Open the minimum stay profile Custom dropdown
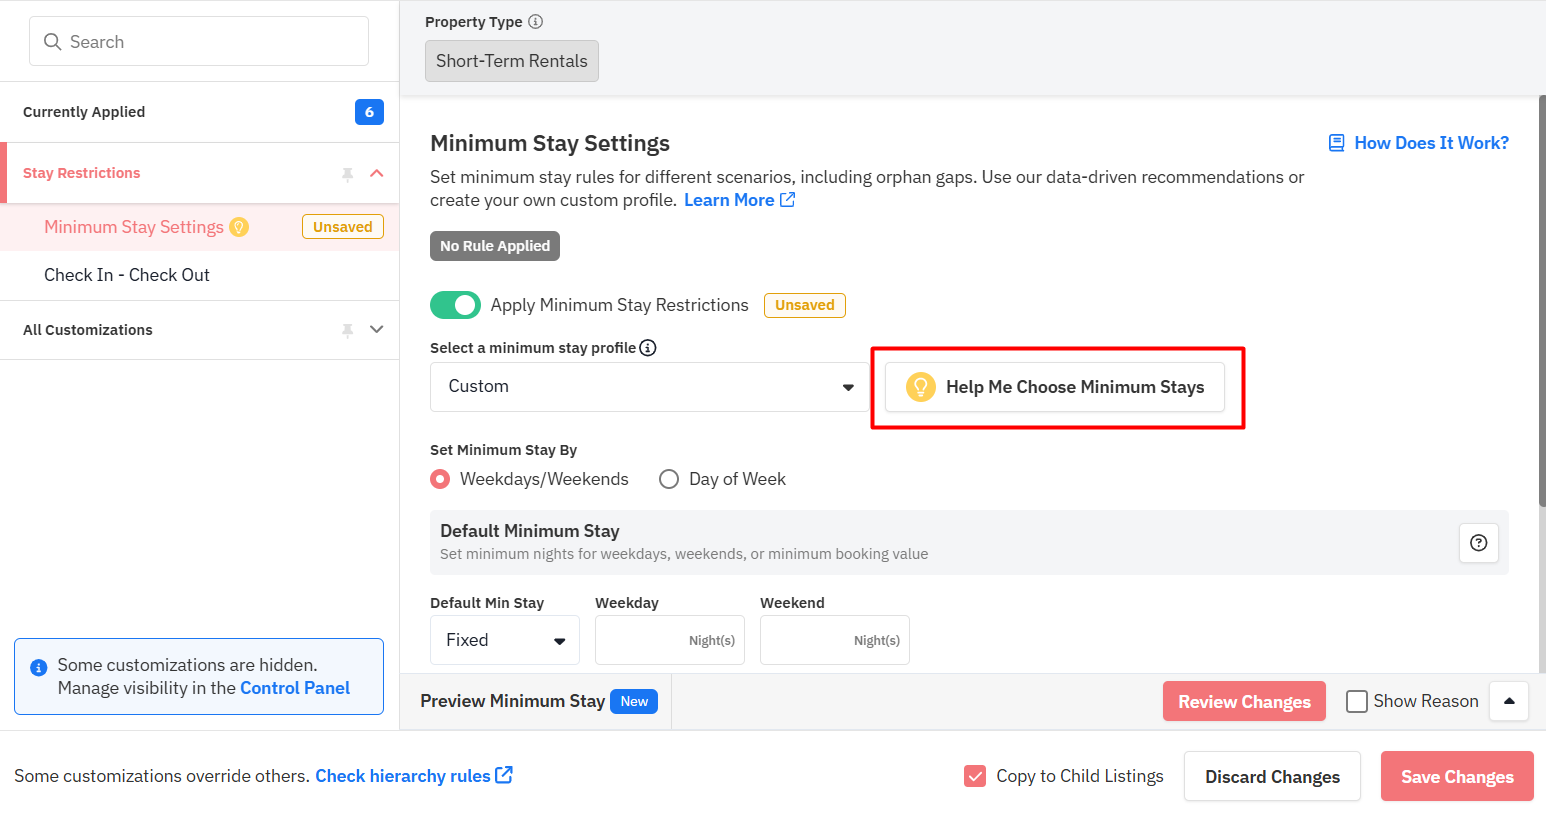1546x819 pixels. pos(650,387)
